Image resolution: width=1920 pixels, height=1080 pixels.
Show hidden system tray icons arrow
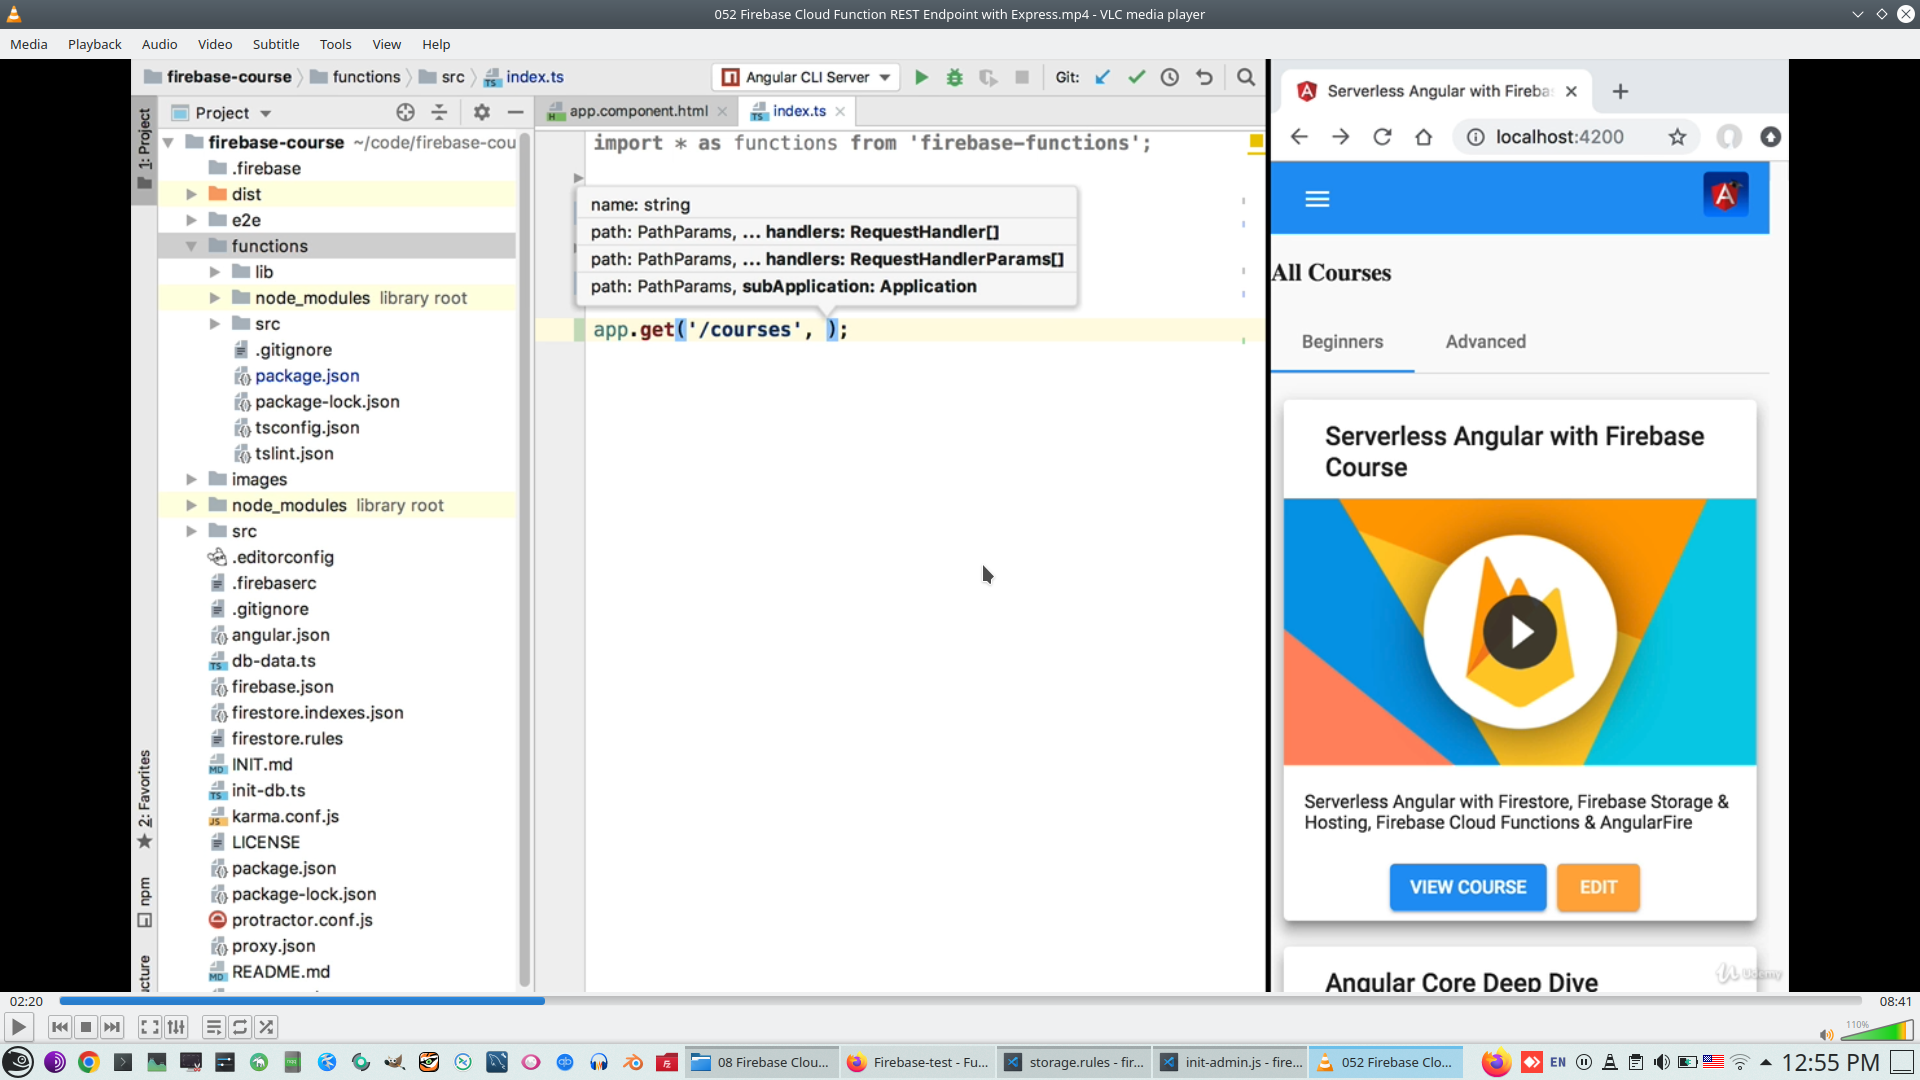(1766, 1062)
